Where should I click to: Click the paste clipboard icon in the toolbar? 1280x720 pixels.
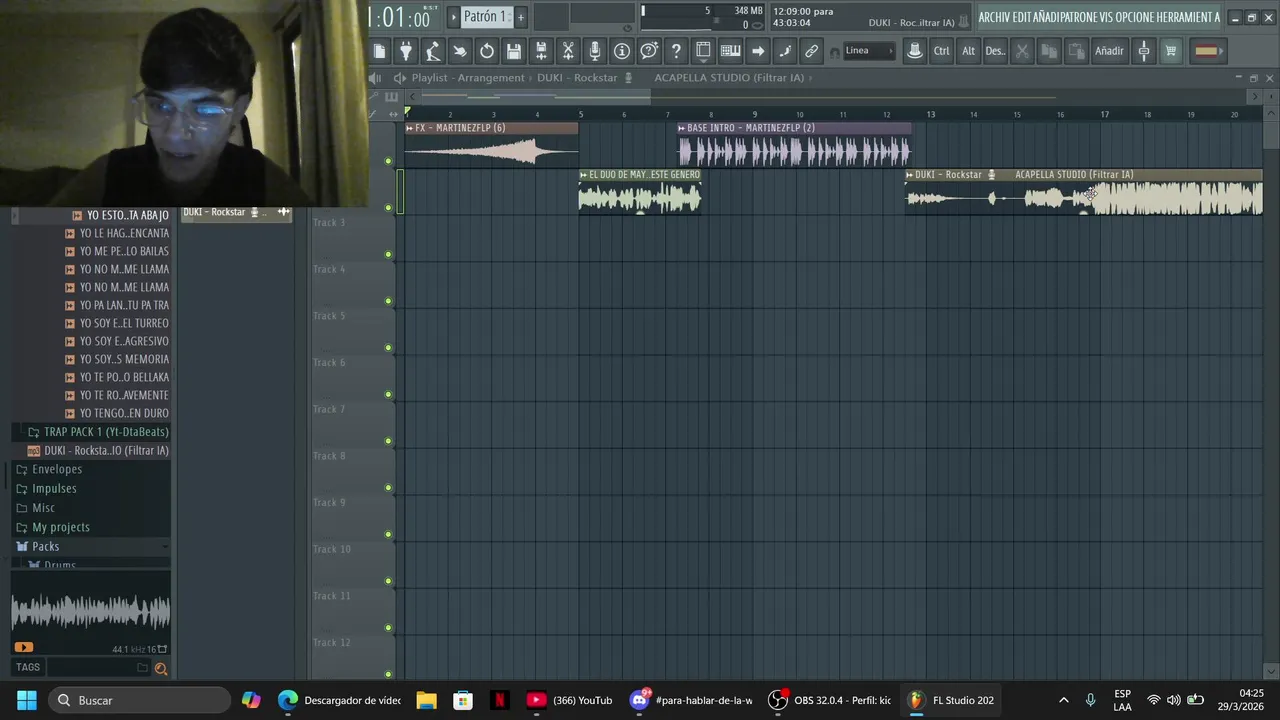pos(1076,51)
